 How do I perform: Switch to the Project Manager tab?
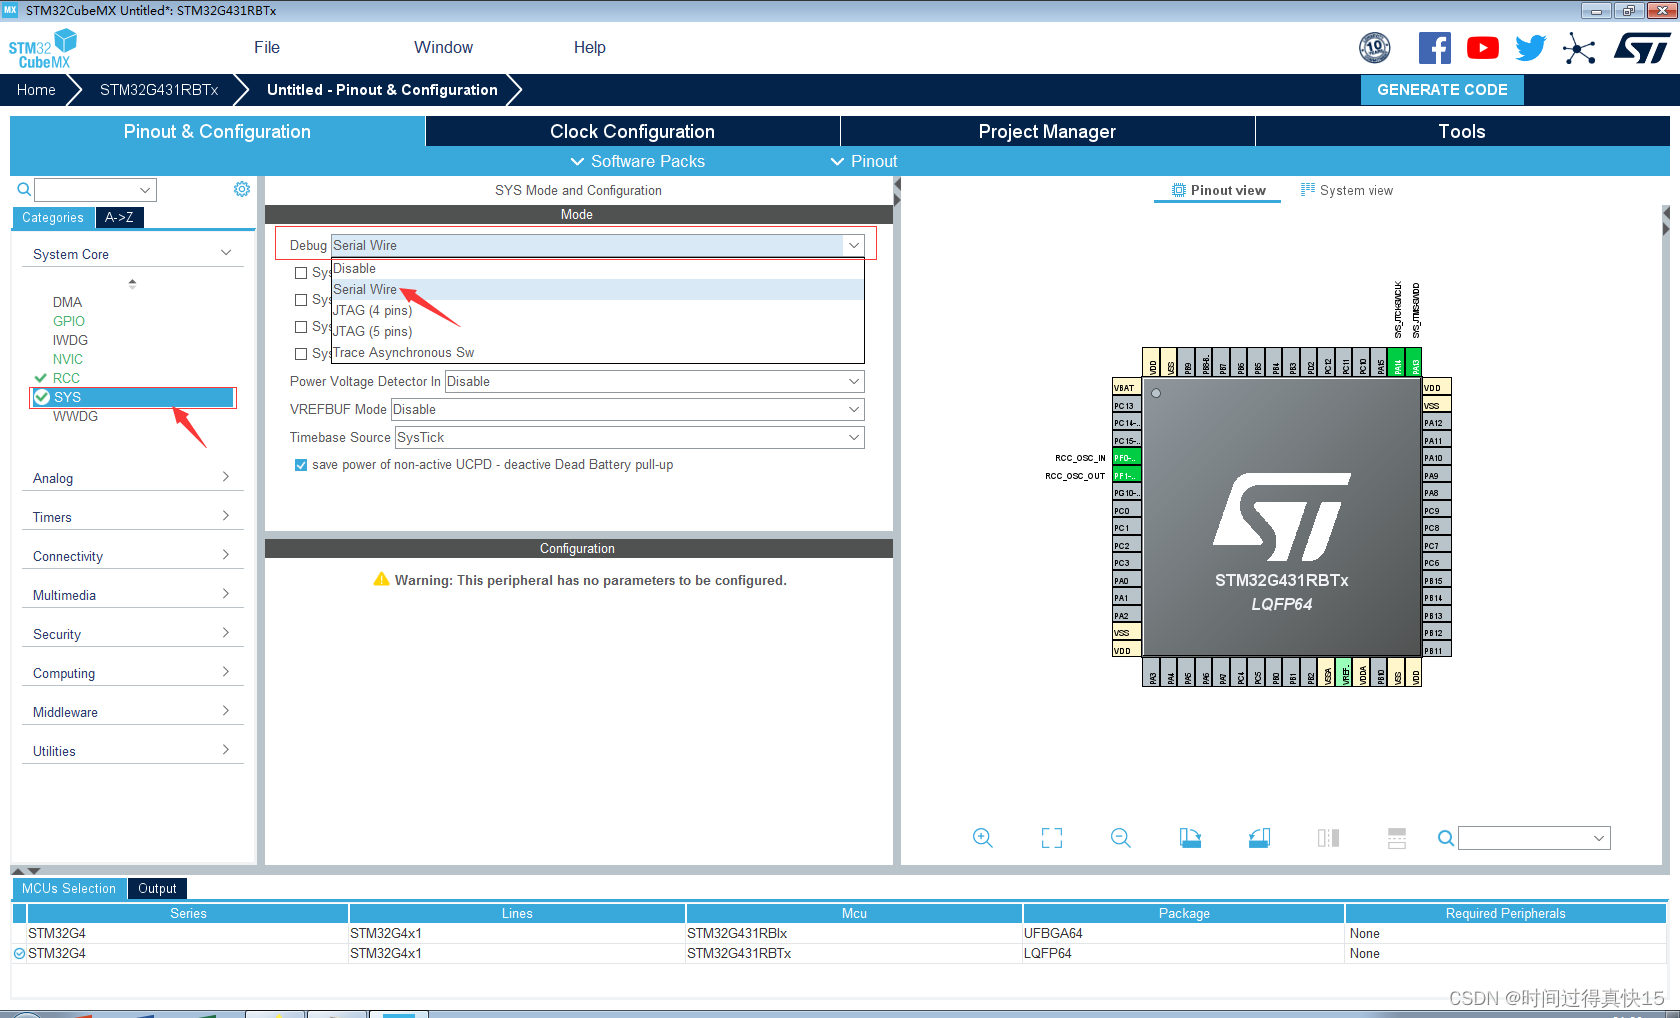tap(1047, 131)
